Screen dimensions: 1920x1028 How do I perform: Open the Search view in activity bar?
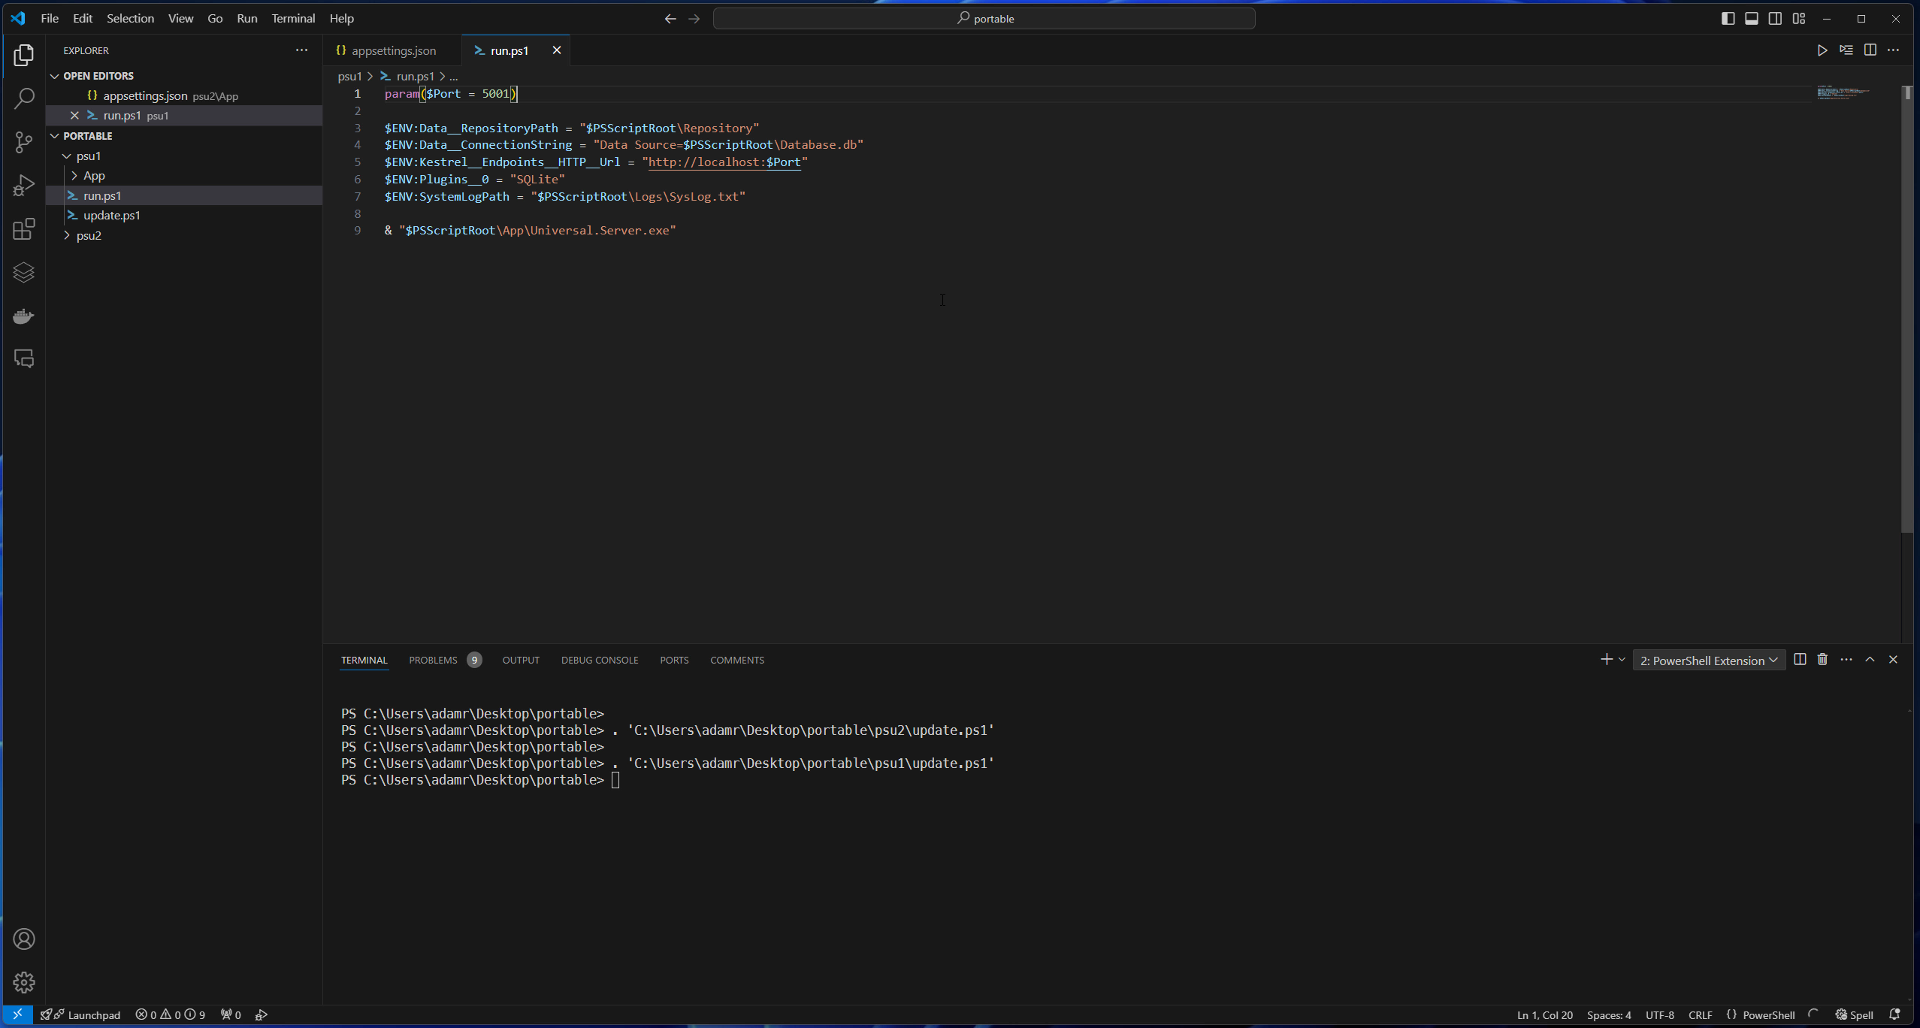click(x=24, y=98)
